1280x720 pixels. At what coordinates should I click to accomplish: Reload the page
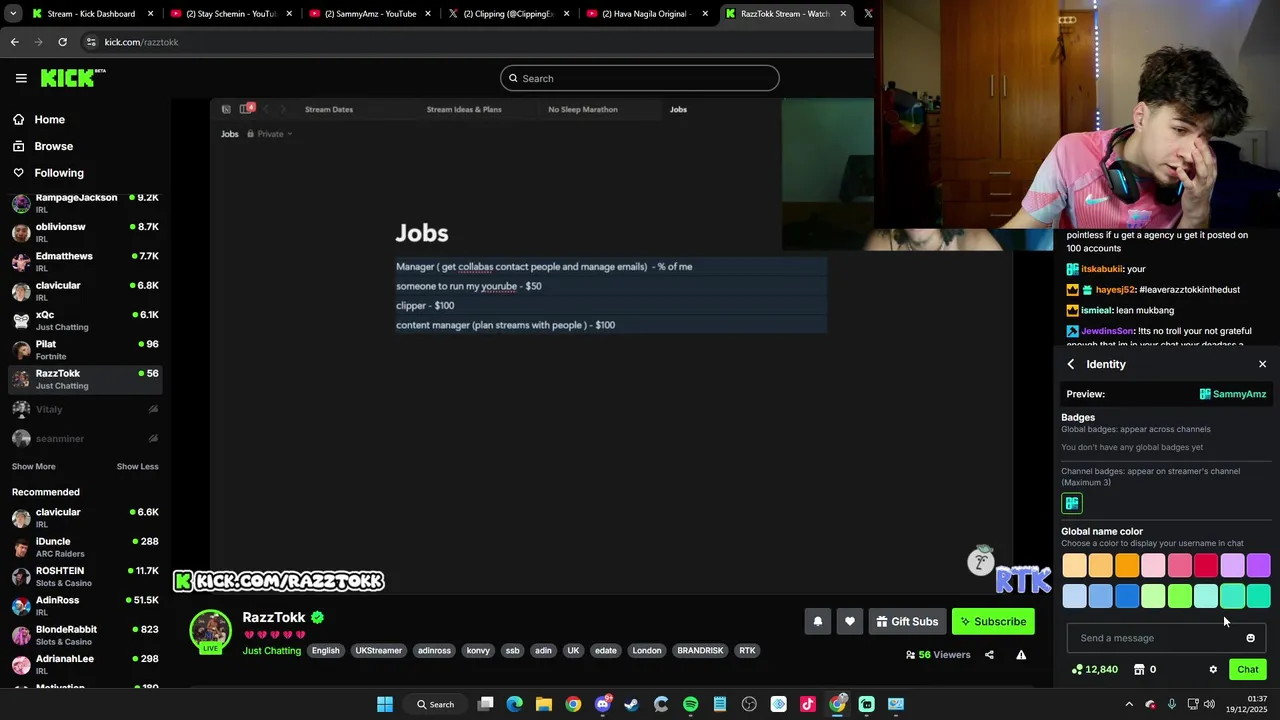point(62,42)
